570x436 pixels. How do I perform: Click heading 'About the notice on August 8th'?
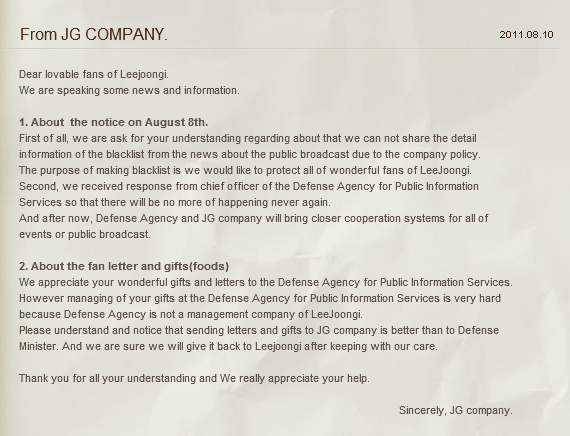pos(113,122)
